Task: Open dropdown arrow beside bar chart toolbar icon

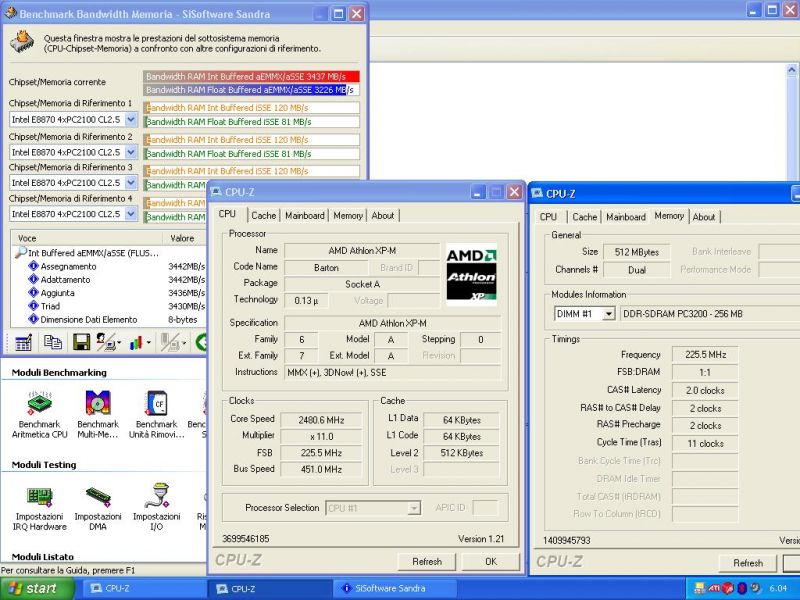Action: [x=148, y=343]
